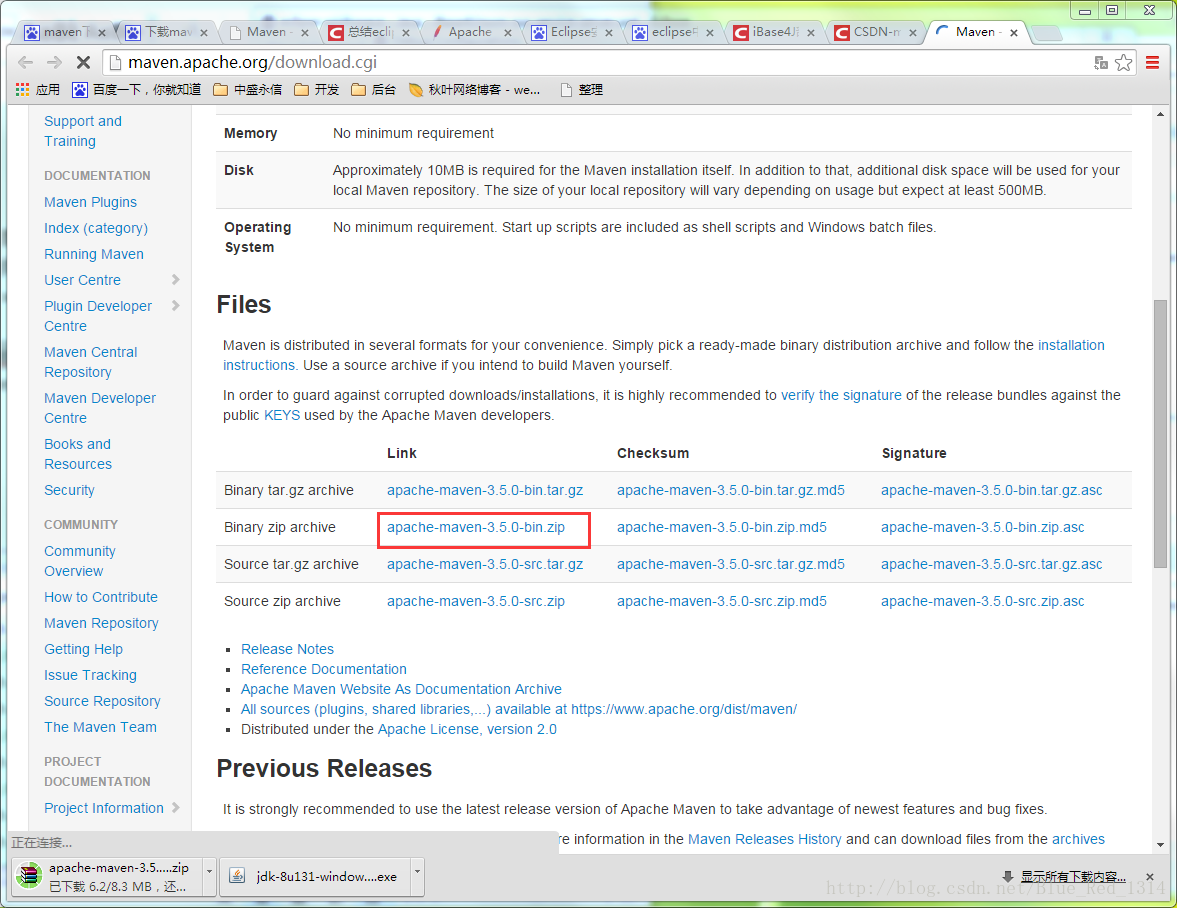Bookmark this page with the star icon

[1123, 63]
